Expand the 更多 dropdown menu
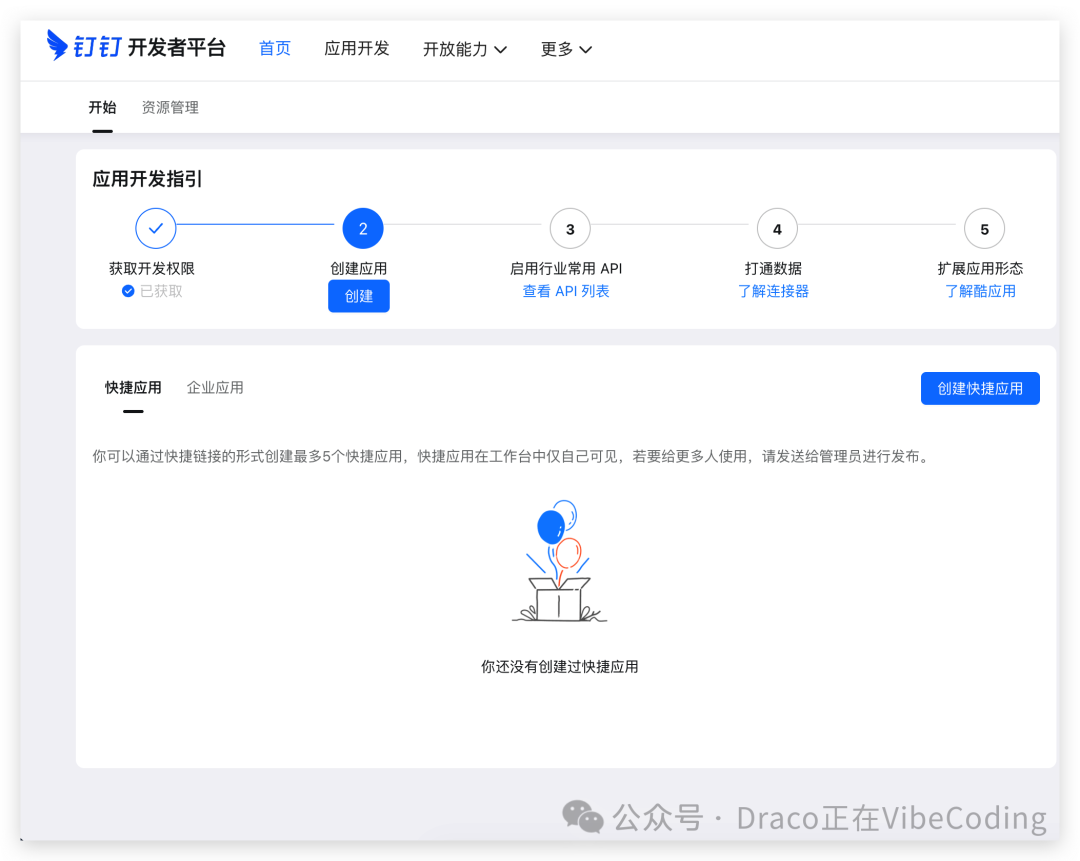This screenshot has height=861, width=1080. (566, 48)
